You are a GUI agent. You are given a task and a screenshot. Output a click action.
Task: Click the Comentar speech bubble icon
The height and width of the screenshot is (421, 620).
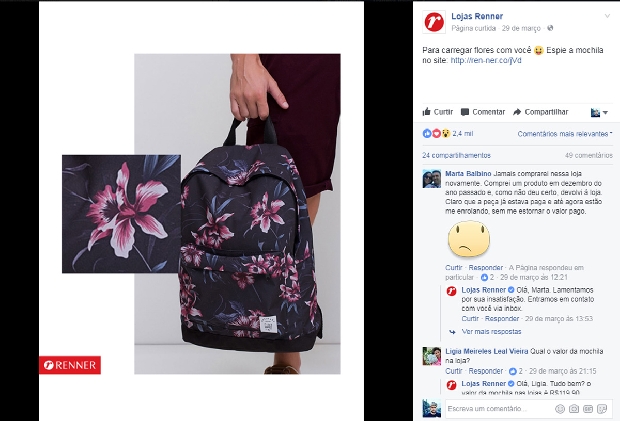point(465,112)
